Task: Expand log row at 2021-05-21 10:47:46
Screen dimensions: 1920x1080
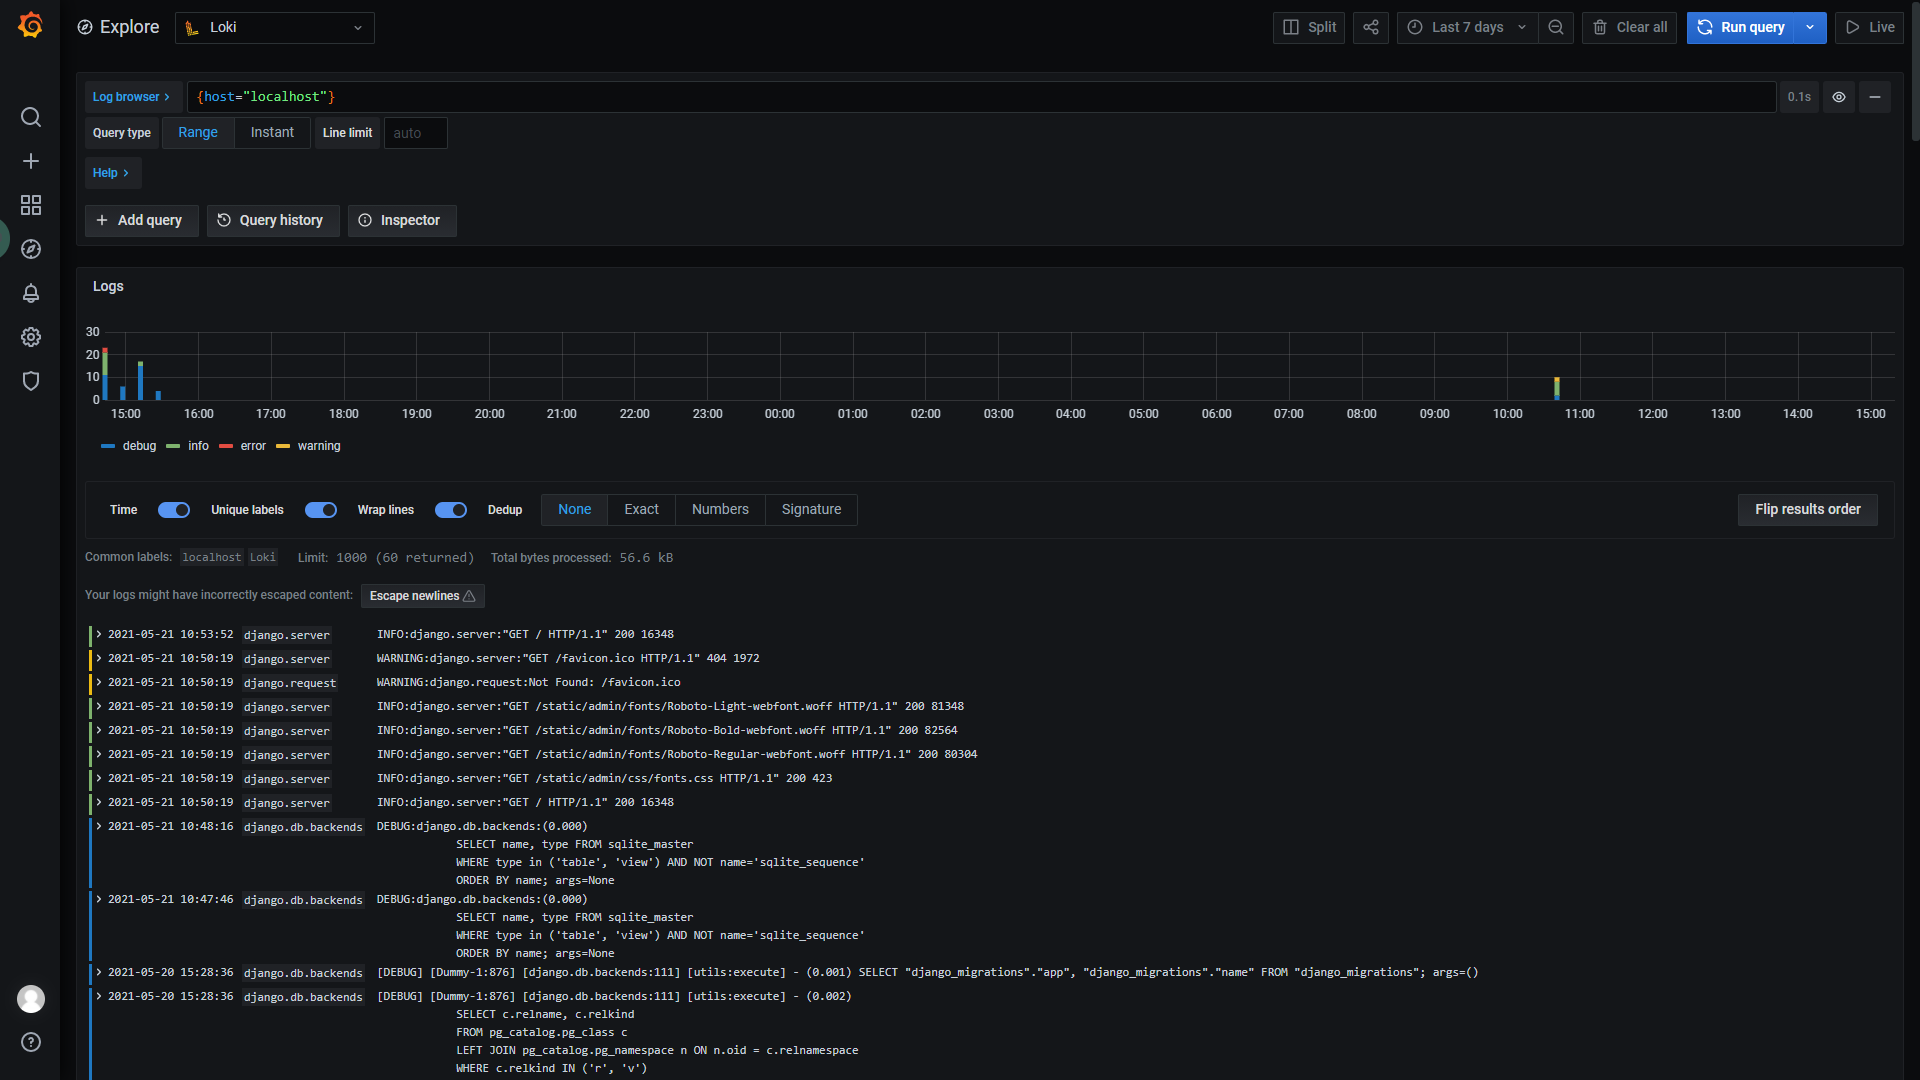Action: [100, 899]
